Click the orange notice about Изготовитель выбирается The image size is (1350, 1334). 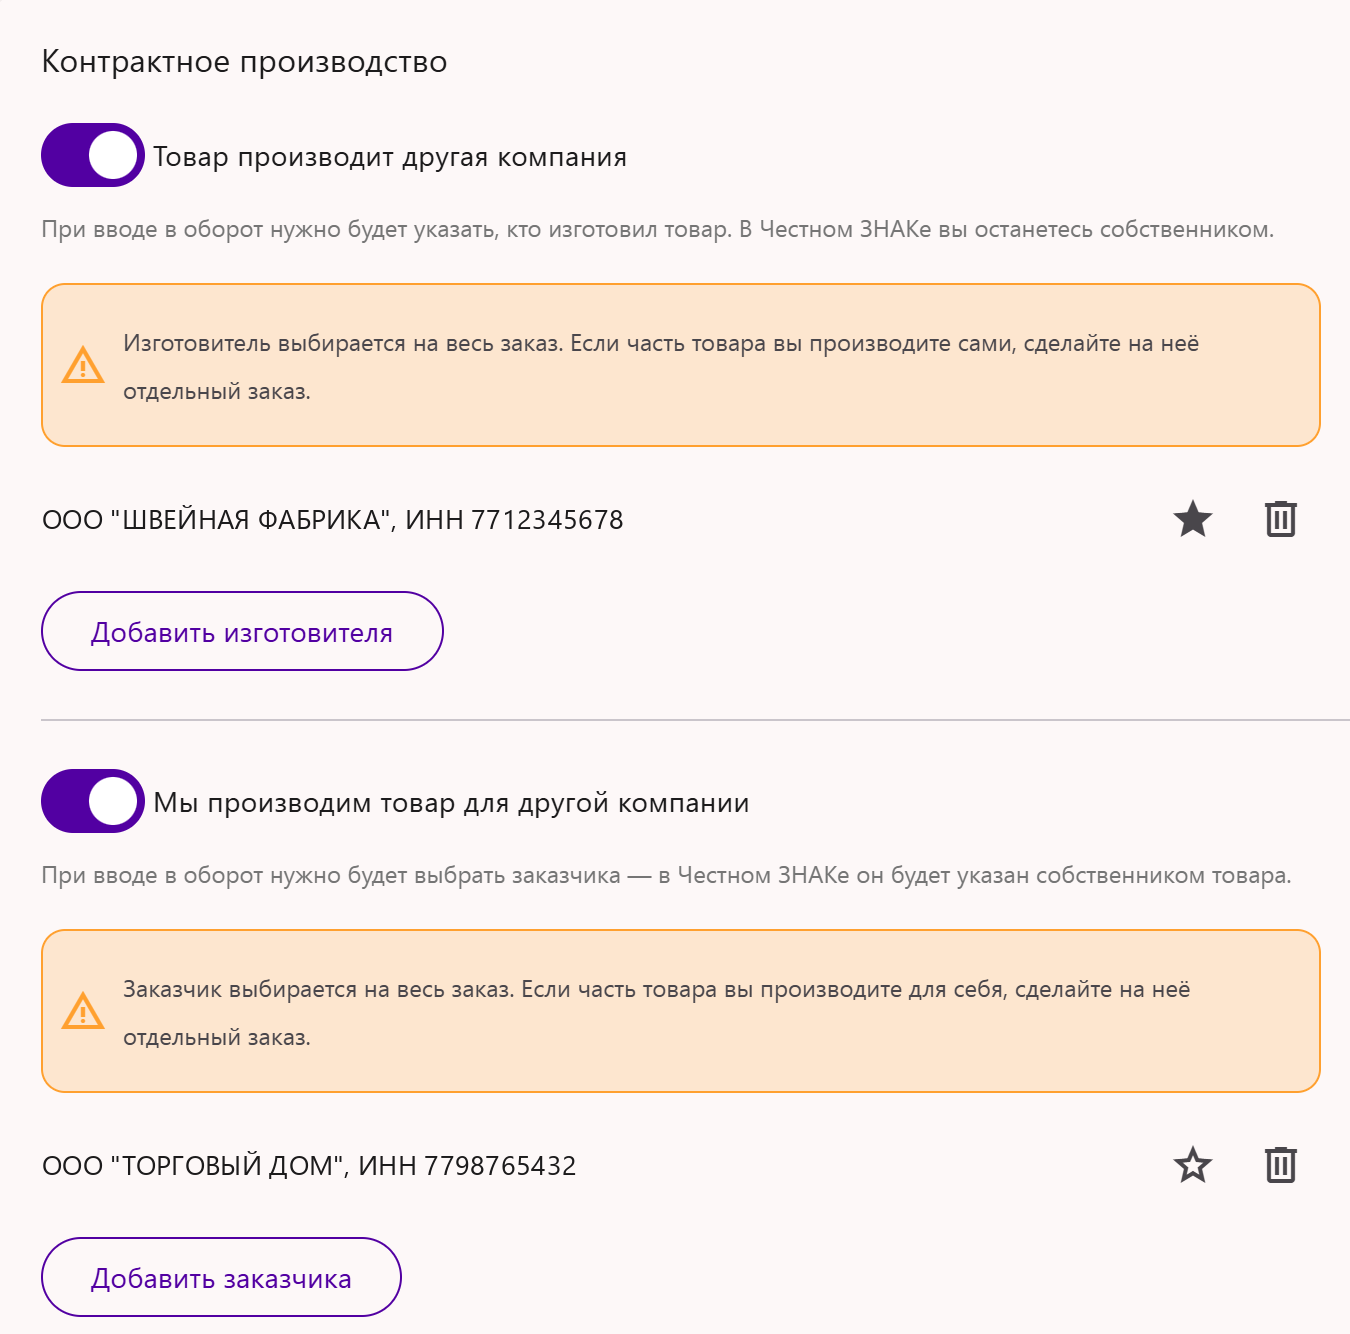click(x=681, y=365)
